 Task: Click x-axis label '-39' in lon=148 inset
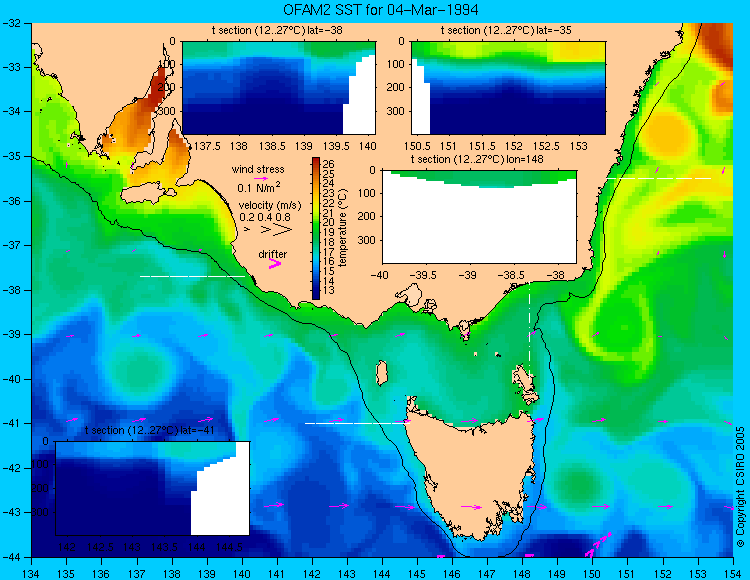tap(467, 275)
